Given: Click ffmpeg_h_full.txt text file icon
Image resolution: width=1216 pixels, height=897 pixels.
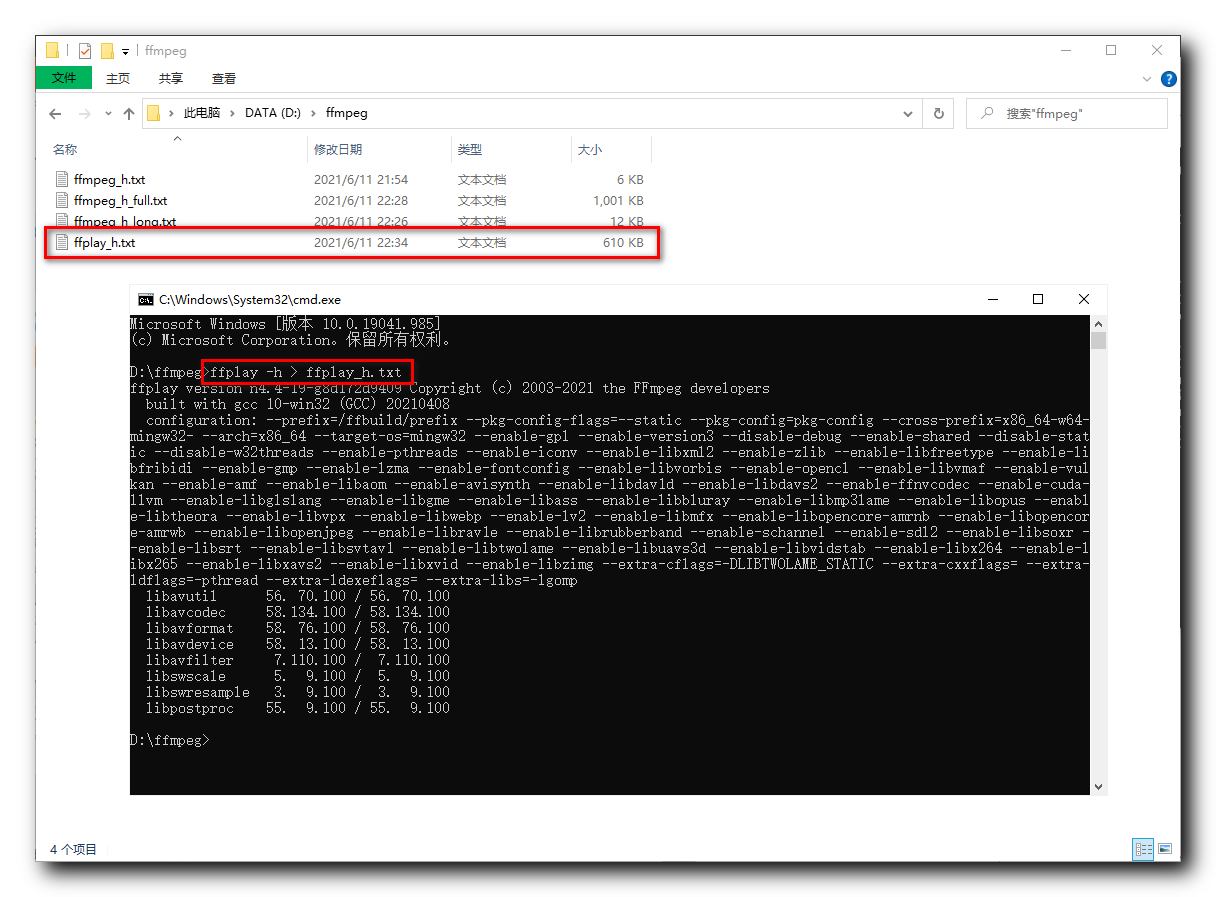Looking at the screenshot, I should click(61, 201).
